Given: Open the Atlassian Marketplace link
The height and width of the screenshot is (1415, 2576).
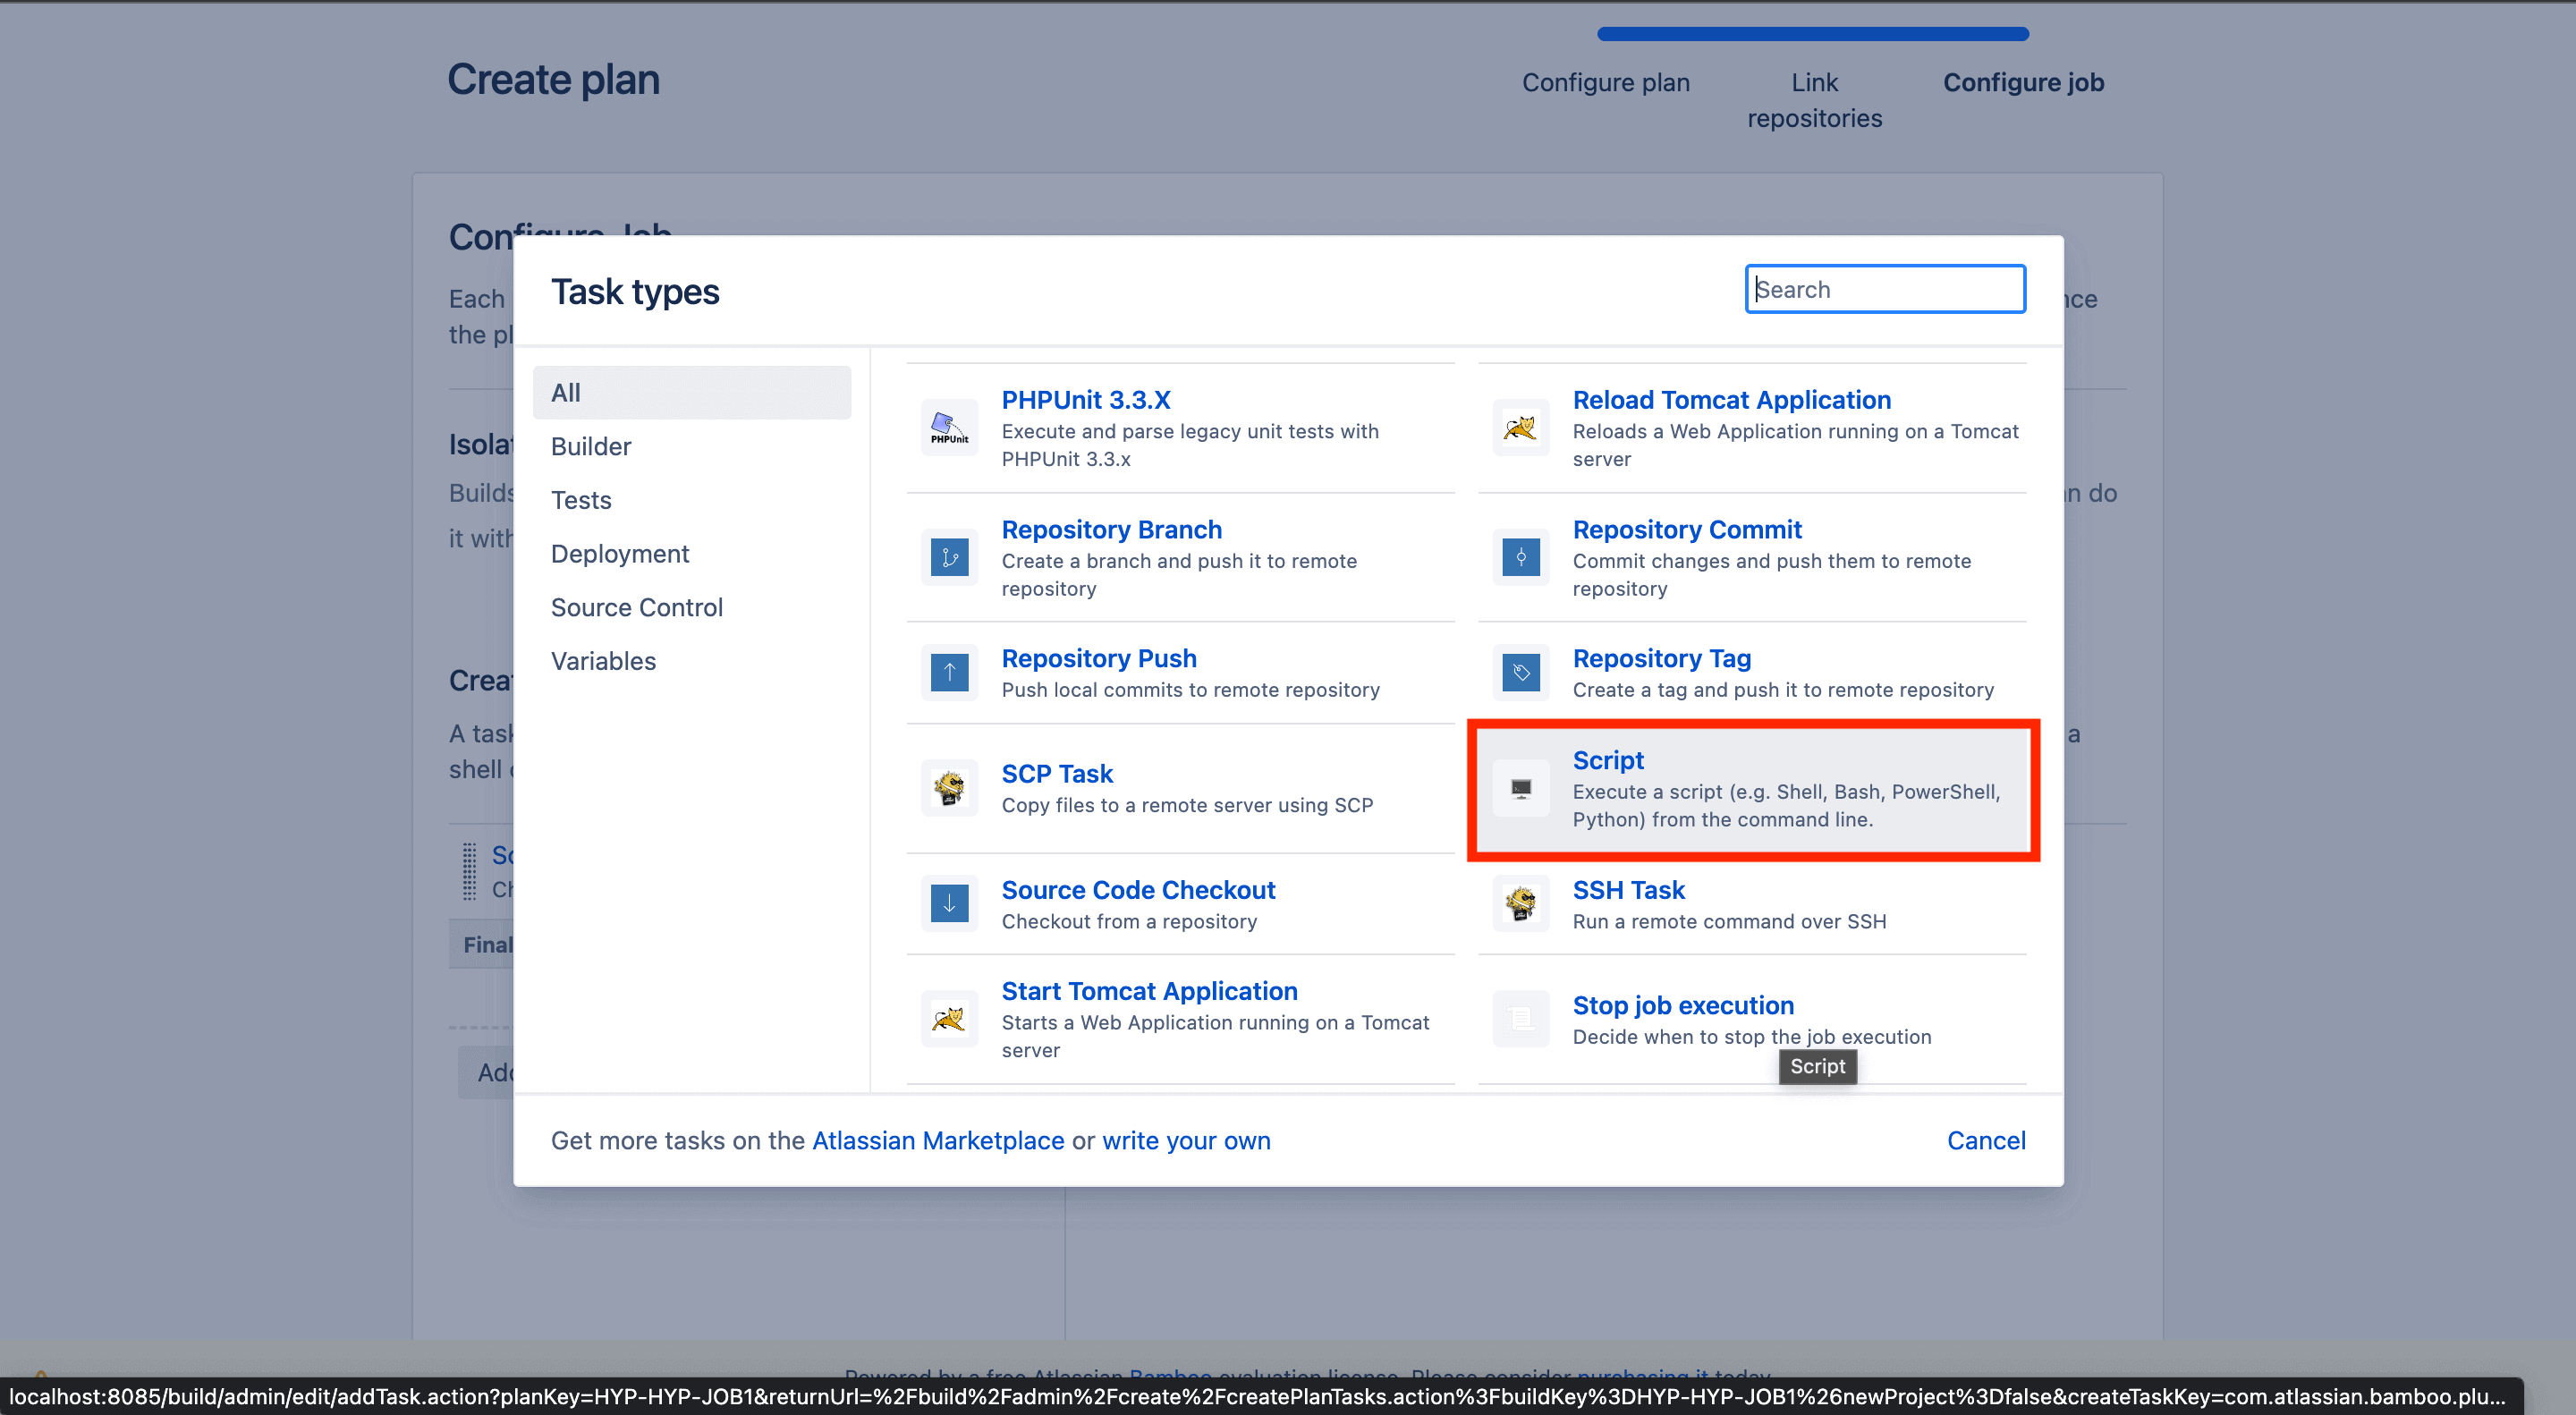Looking at the screenshot, I should (937, 1140).
